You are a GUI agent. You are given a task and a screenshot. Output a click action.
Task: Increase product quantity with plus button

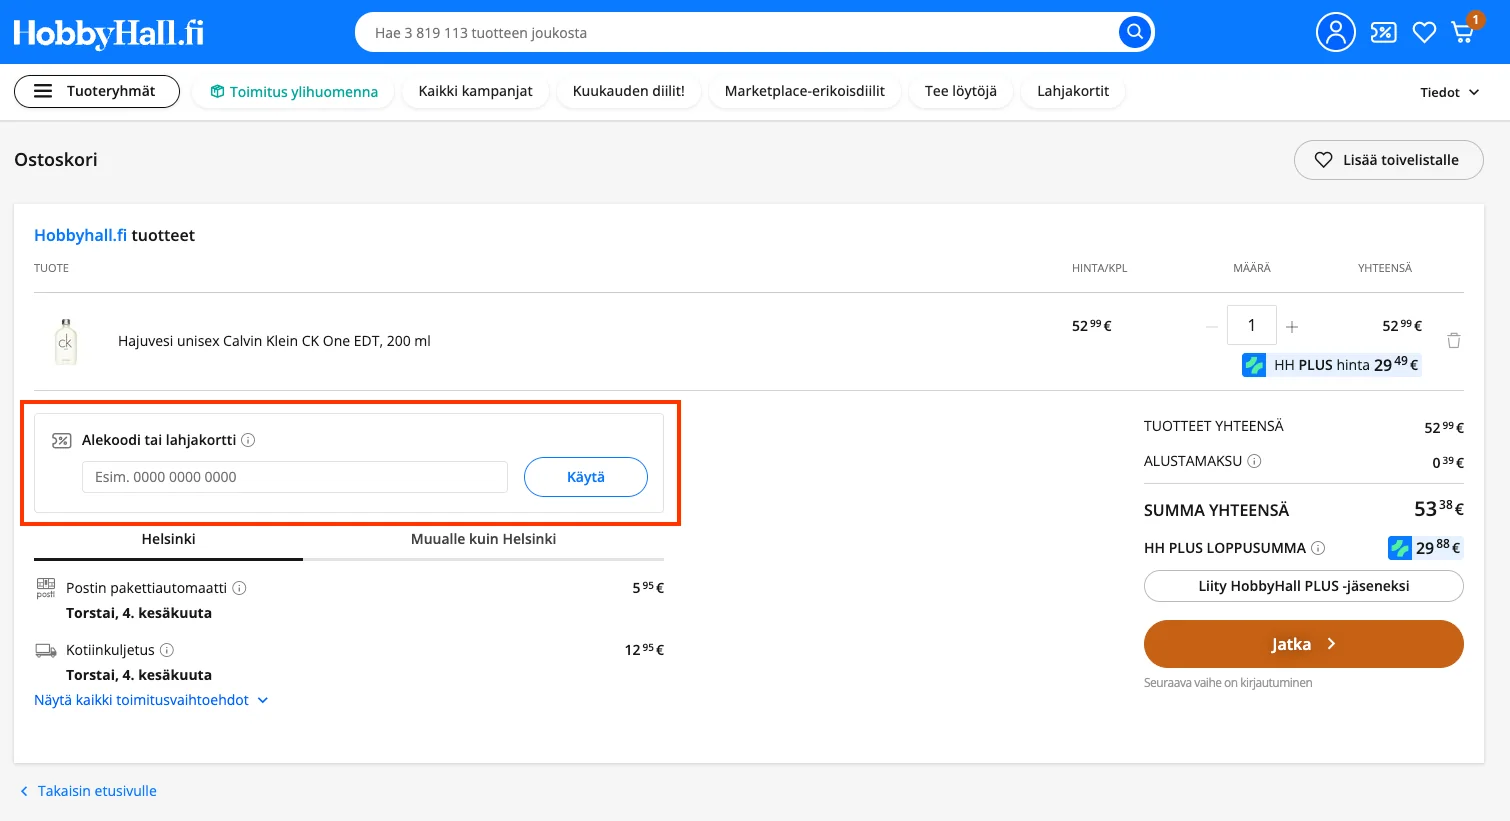click(x=1292, y=327)
